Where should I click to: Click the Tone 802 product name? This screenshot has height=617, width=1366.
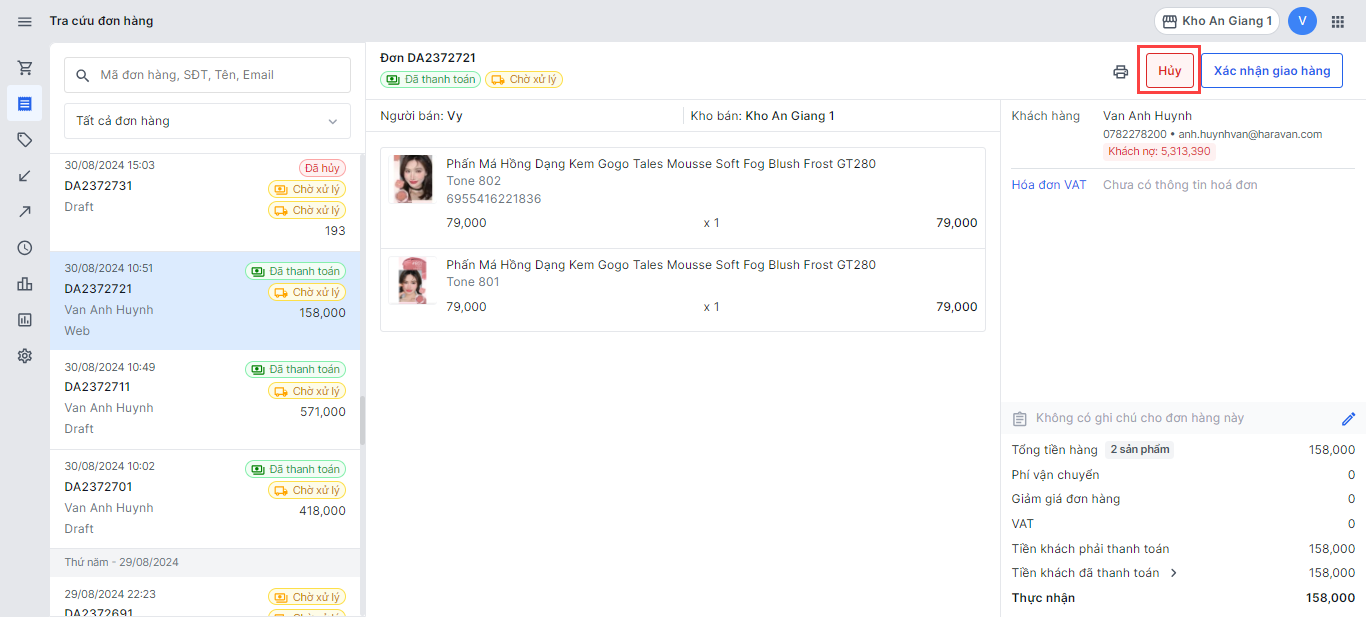pyautogui.click(x=661, y=164)
